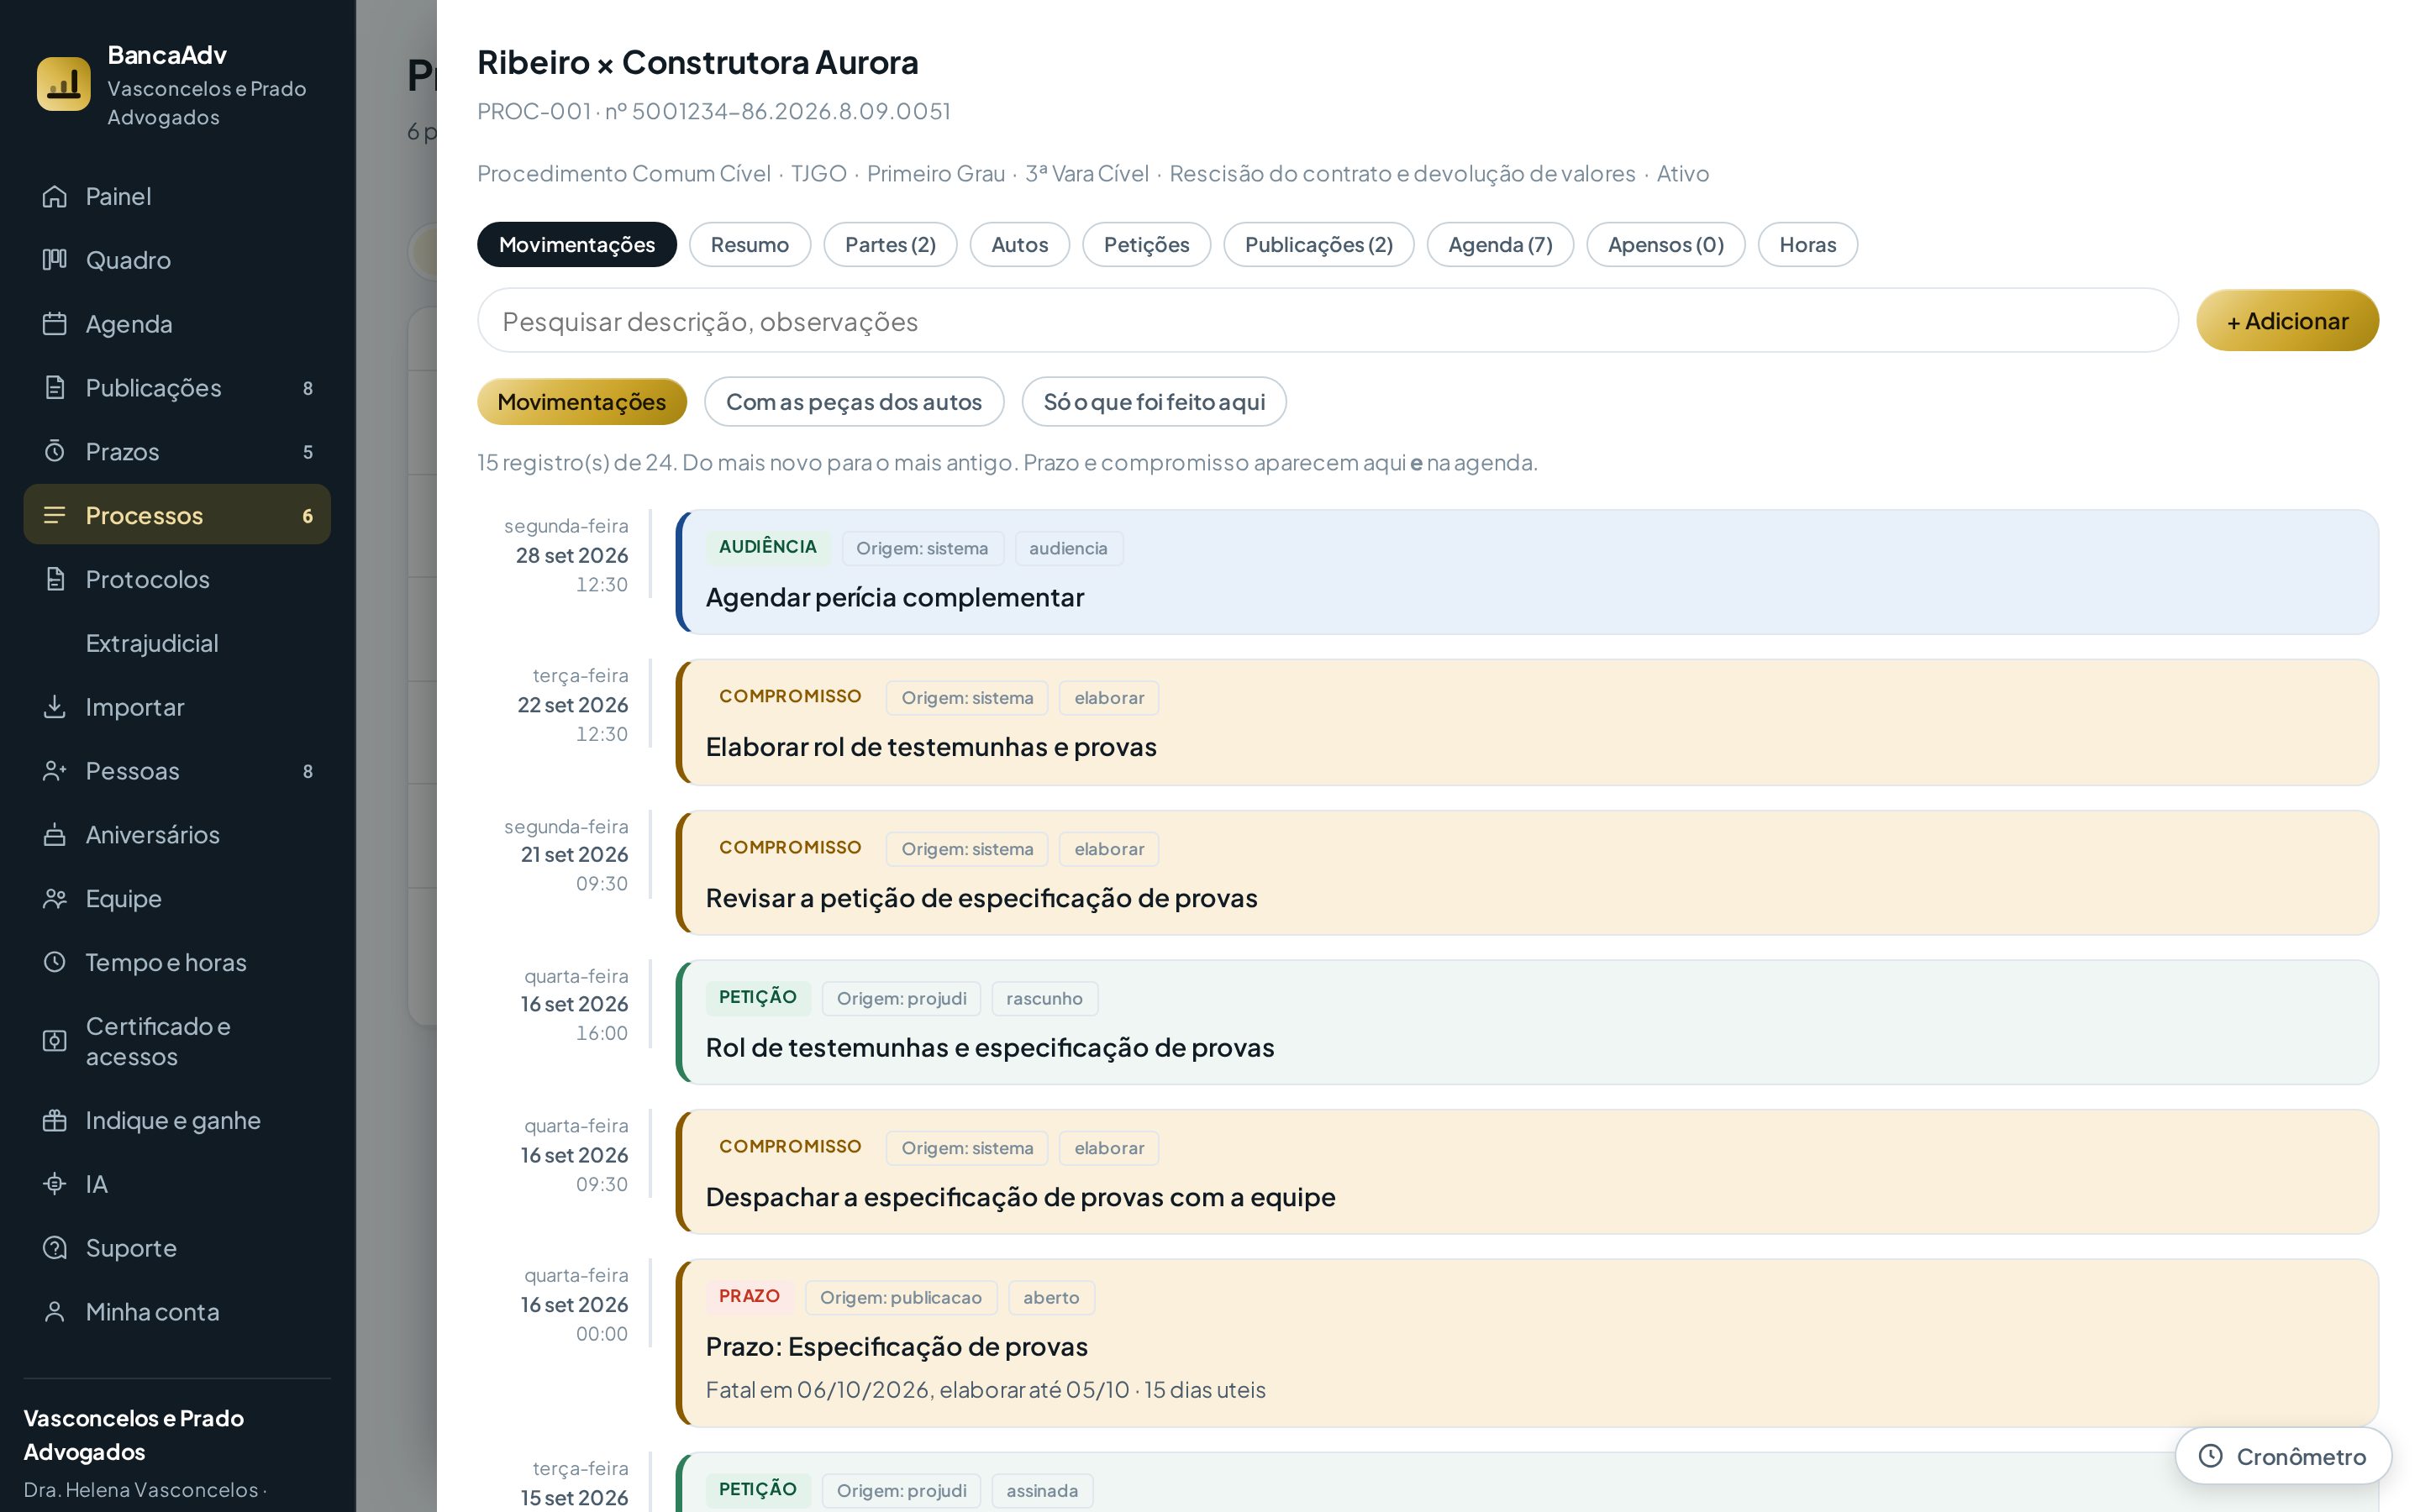Open Painel via its home icon
The height and width of the screenshot is (1512, 2420).
coord(55,196)
